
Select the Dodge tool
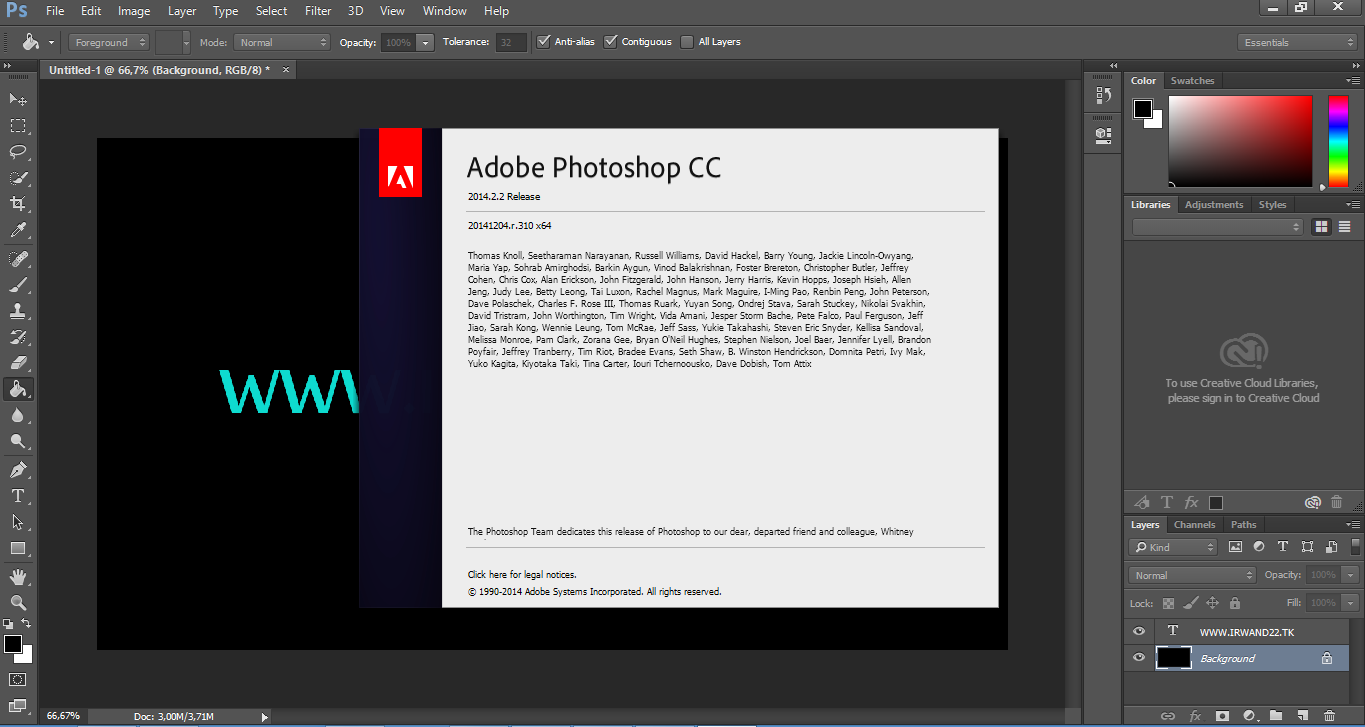click(x=18, y=441)
